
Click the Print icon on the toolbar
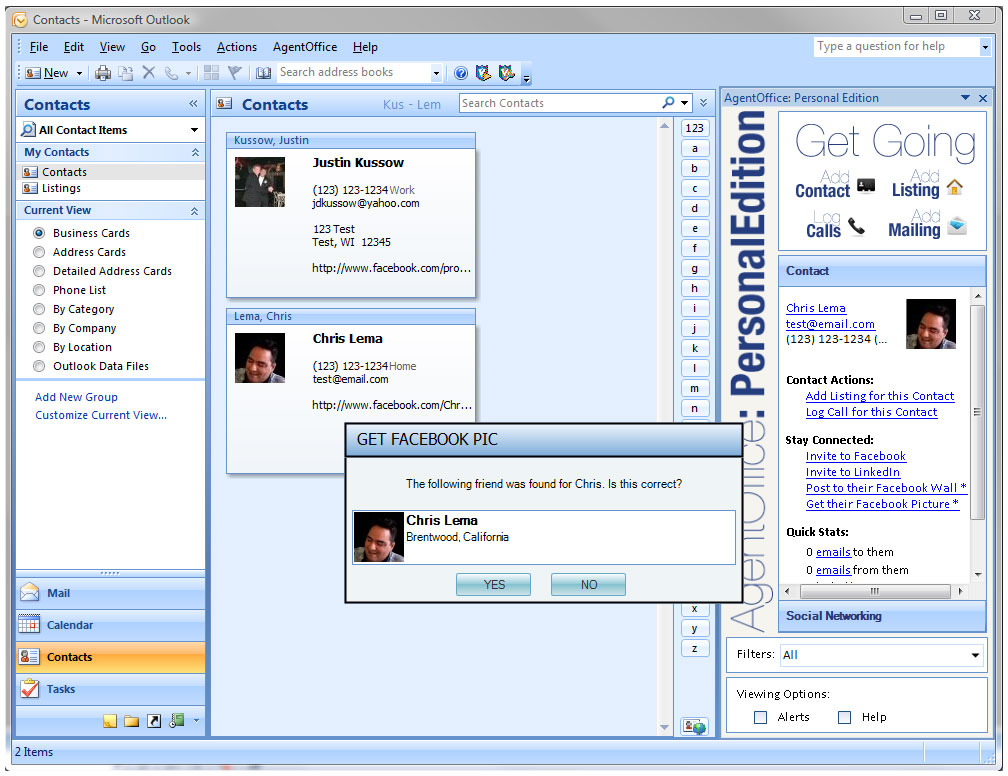tap(103, 72)
